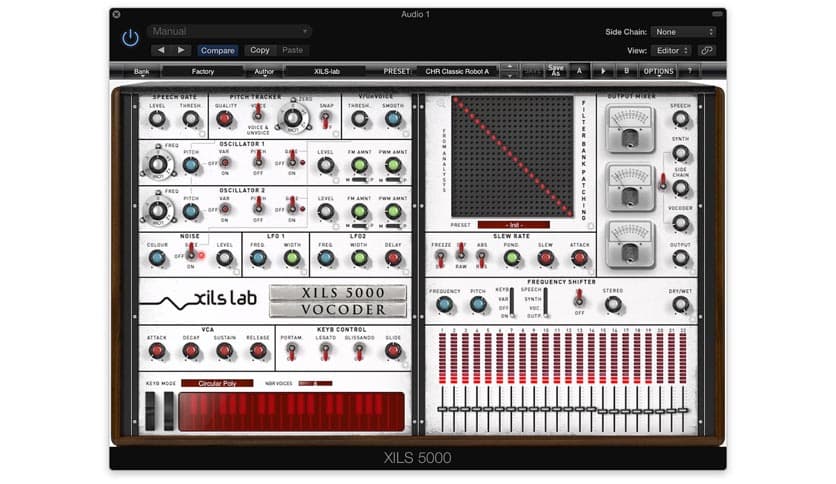Flip the Pitch Tracker Snap switch
The image size is (836, 484).
[x=325, y=119]
